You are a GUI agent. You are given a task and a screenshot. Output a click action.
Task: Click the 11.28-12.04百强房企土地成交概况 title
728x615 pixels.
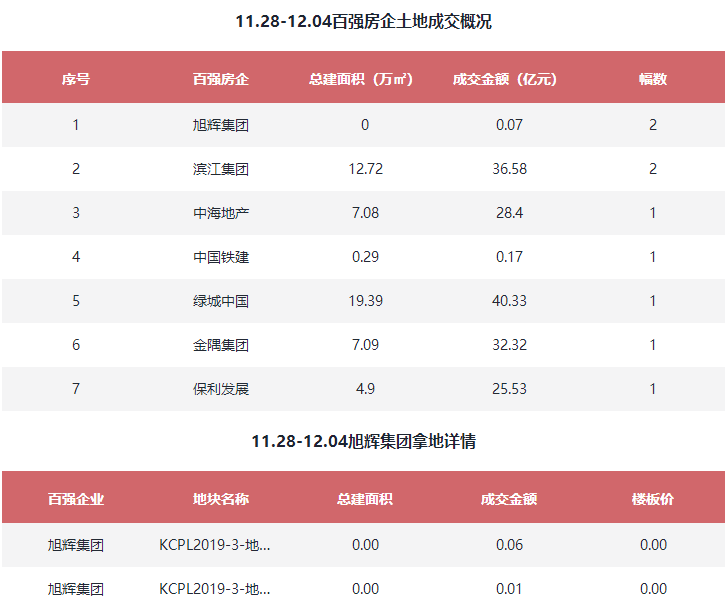click(x=364, y=21)
